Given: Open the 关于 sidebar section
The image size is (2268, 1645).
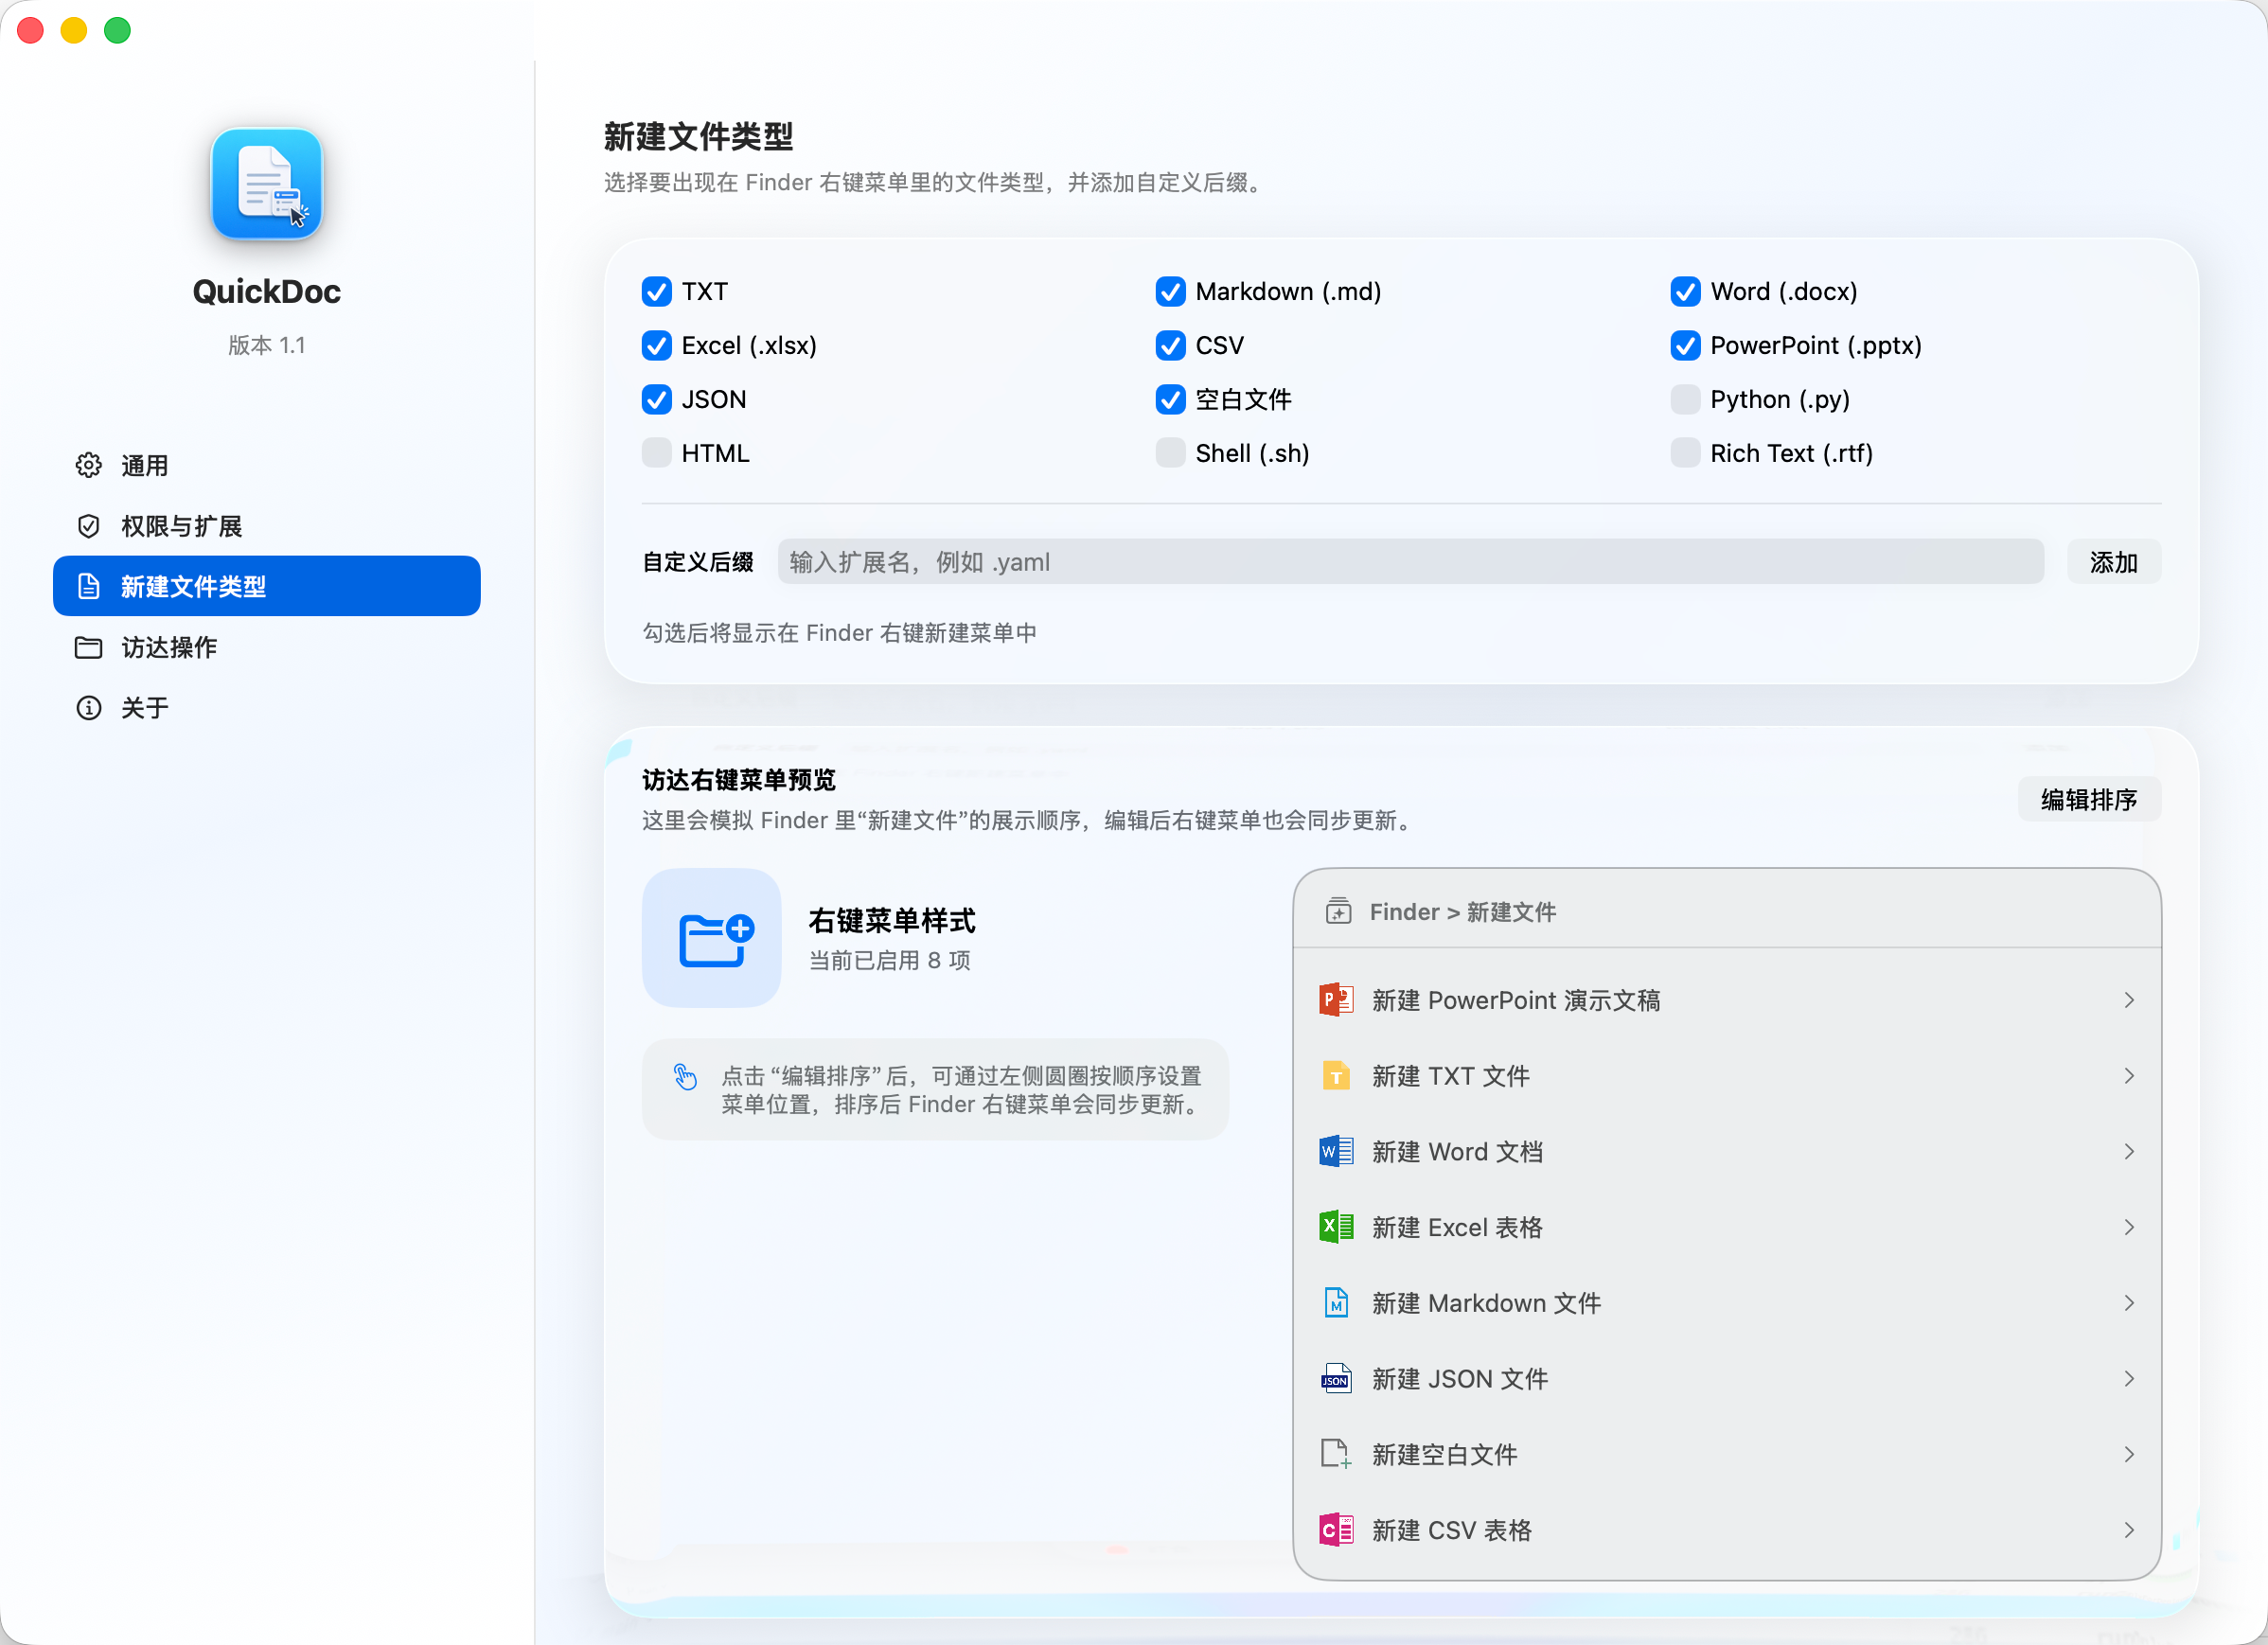Looking at the screenshot, I should pyautogui.click(x=266, y=708).
